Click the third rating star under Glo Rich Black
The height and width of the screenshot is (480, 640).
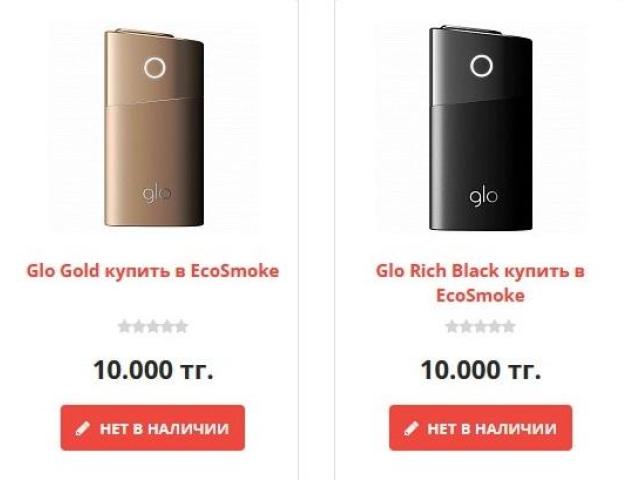coord(480,327)
